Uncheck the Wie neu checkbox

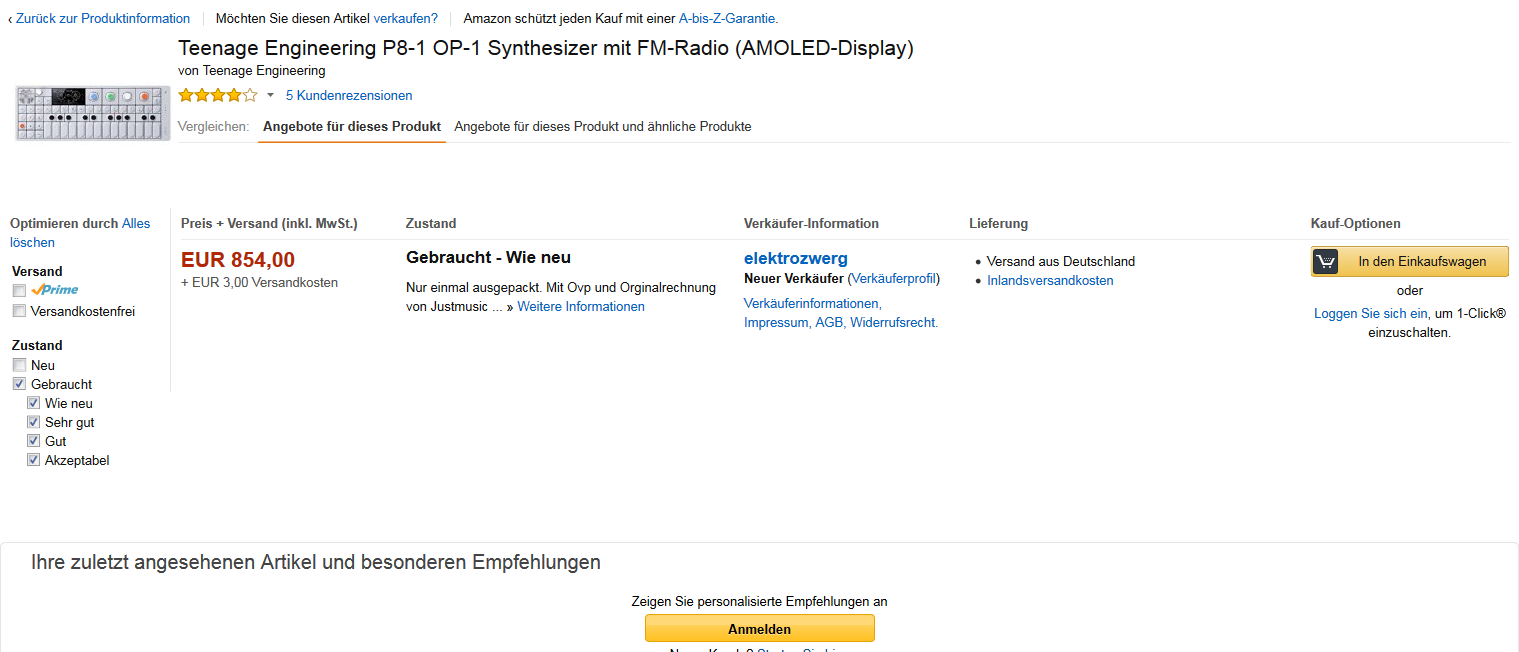point(33,403)
